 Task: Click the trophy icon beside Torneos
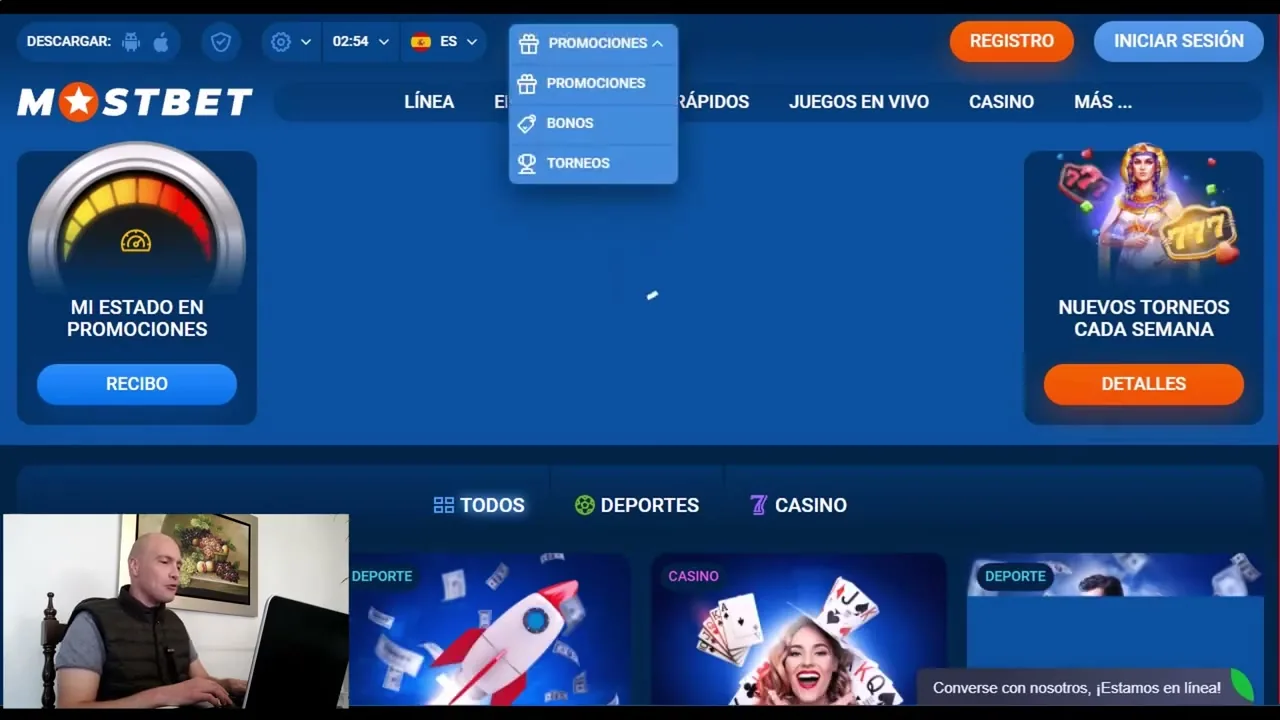click(x=527, y=163)
